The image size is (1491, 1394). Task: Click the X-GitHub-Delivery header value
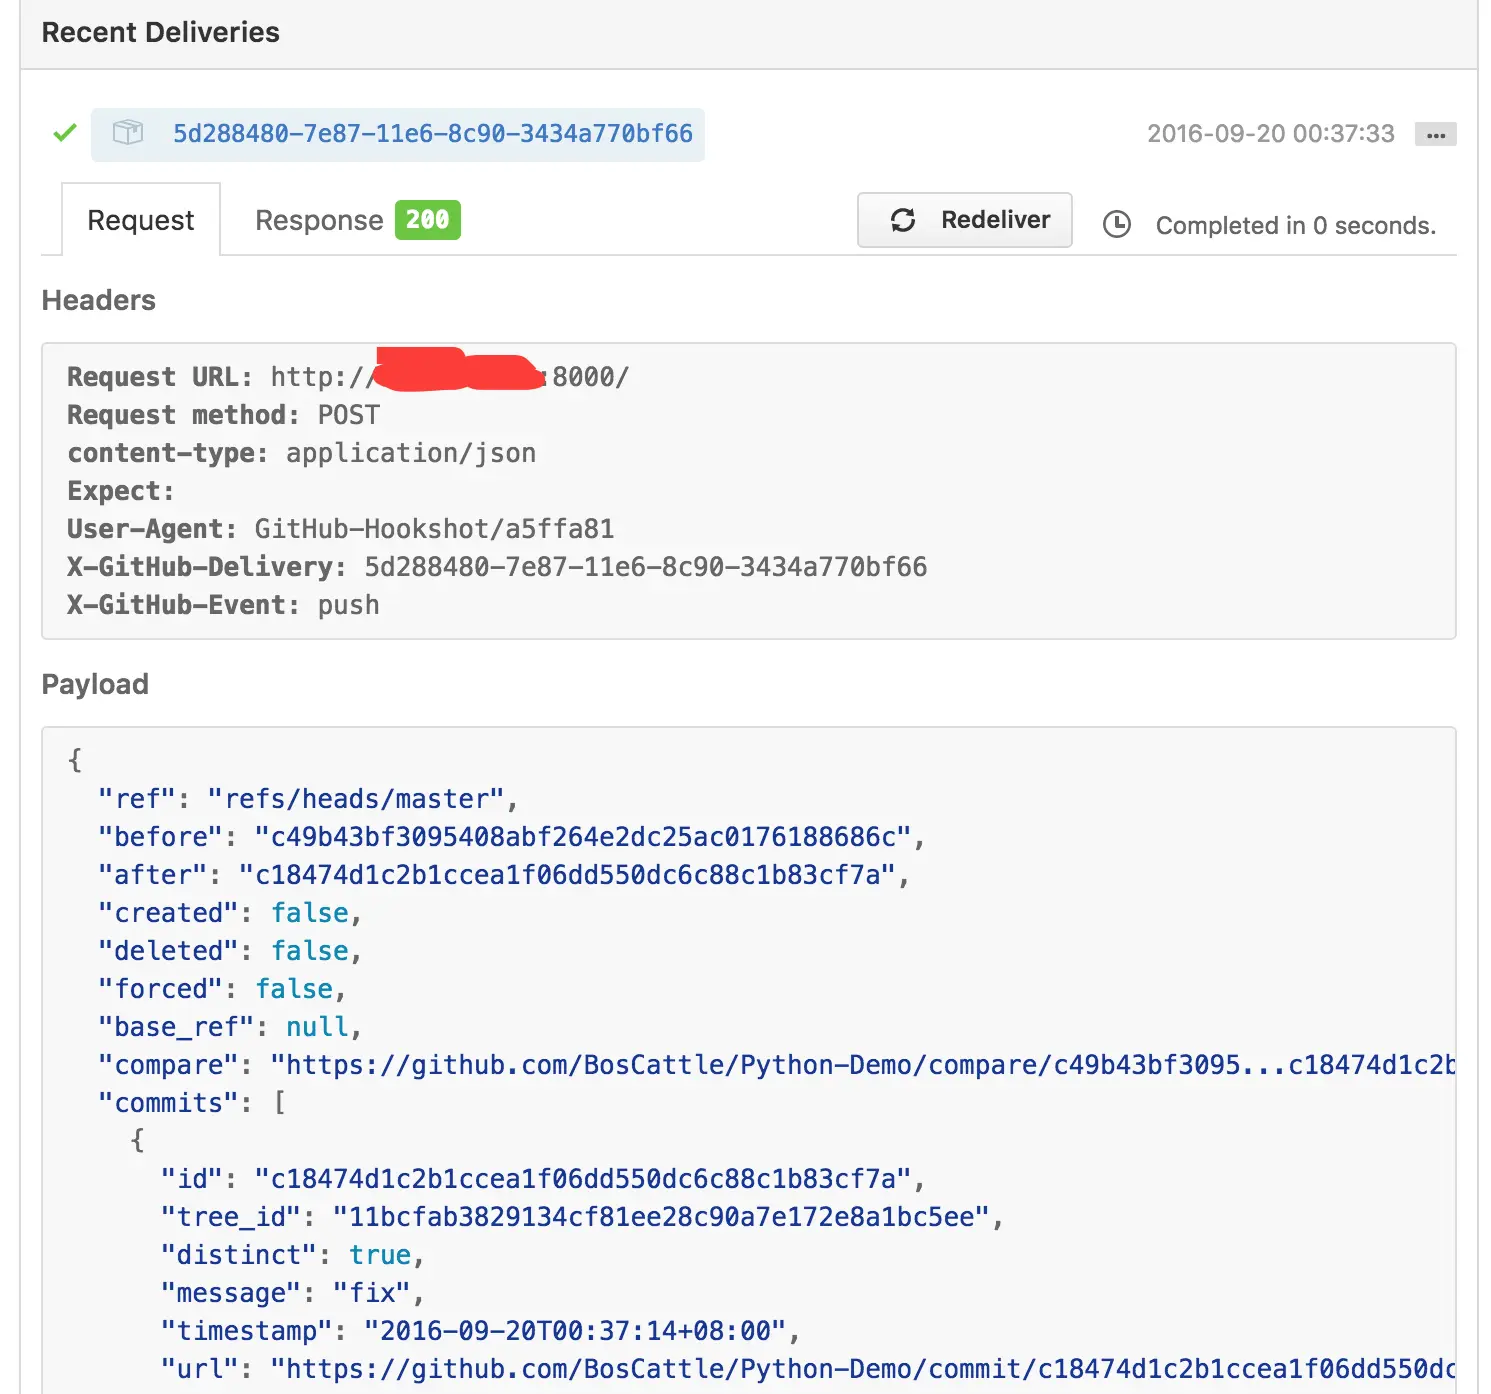(x=645, y=567)
